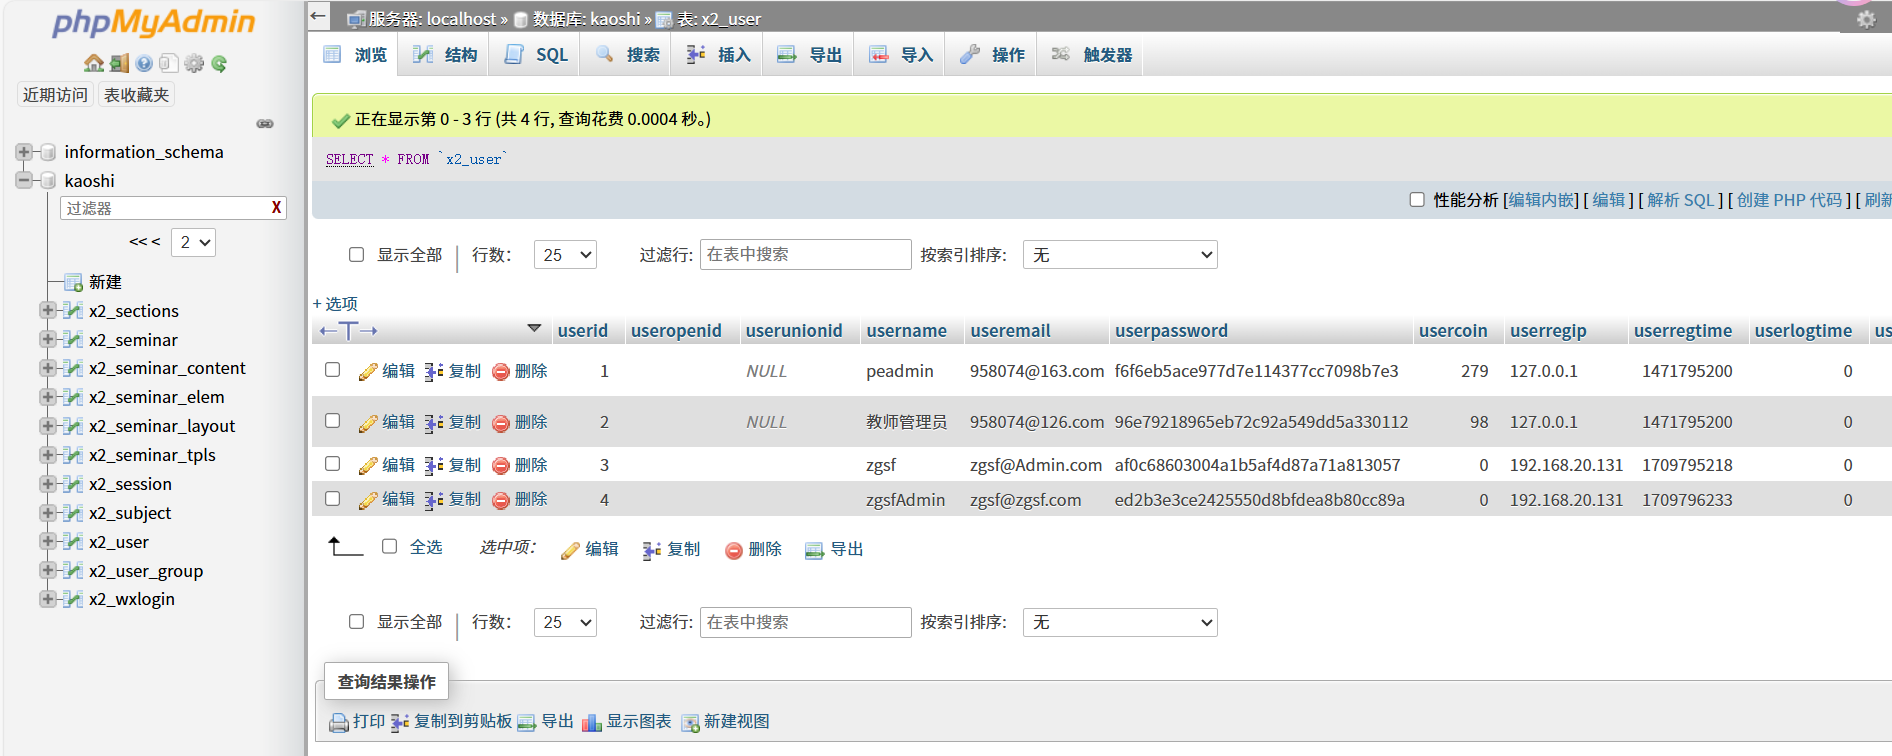This screenshot has width=1892, height=756.
Task: Click the pencil edit icon for peadmin row
Action: [x=368, y=372]
